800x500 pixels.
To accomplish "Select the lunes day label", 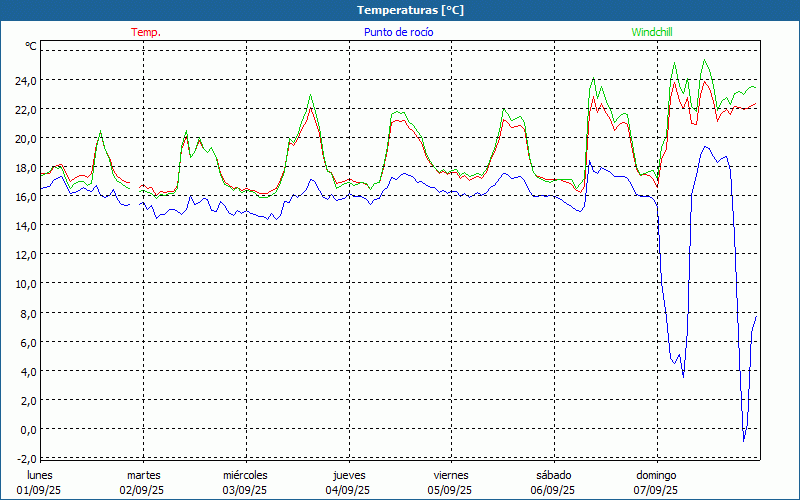I will coord(40,475).
